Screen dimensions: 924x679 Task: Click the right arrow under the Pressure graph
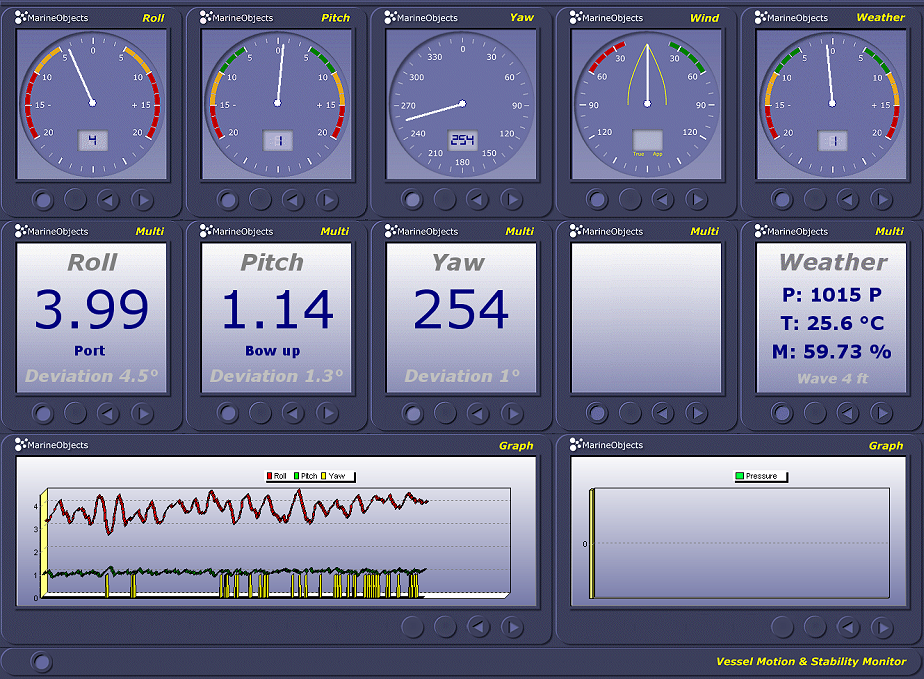883,627
